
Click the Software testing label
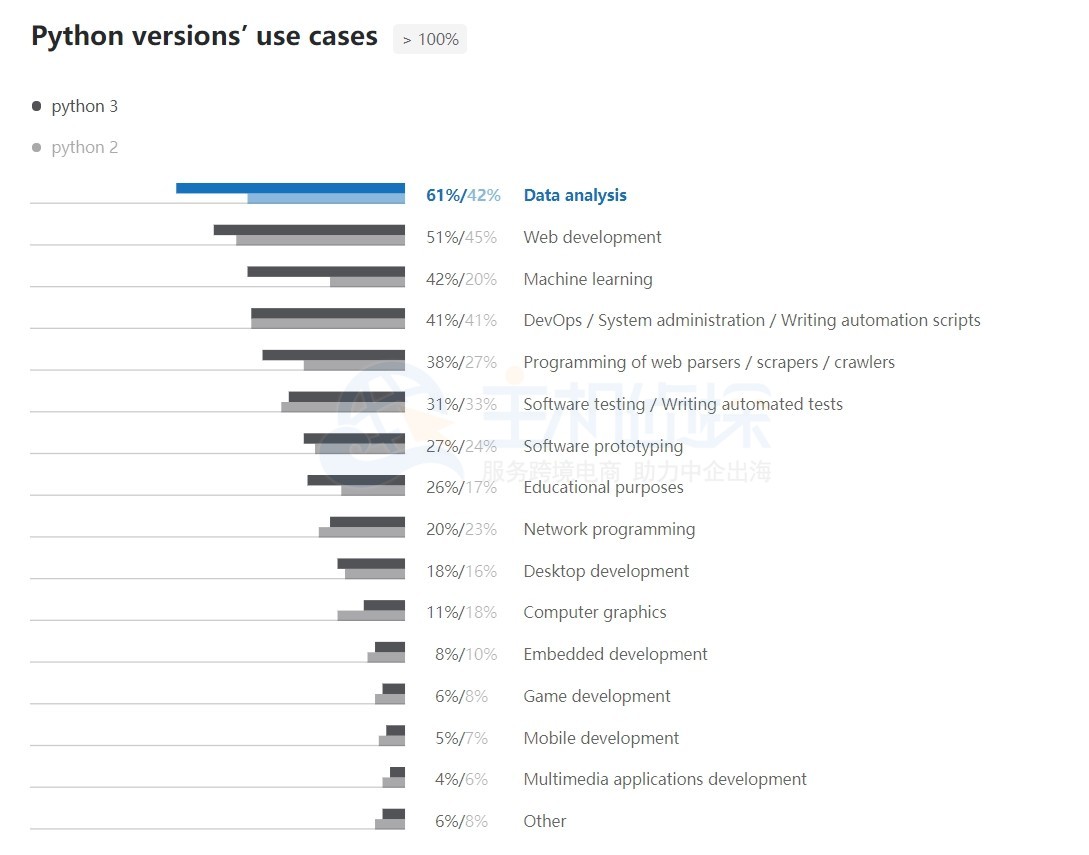click(683, 404)
